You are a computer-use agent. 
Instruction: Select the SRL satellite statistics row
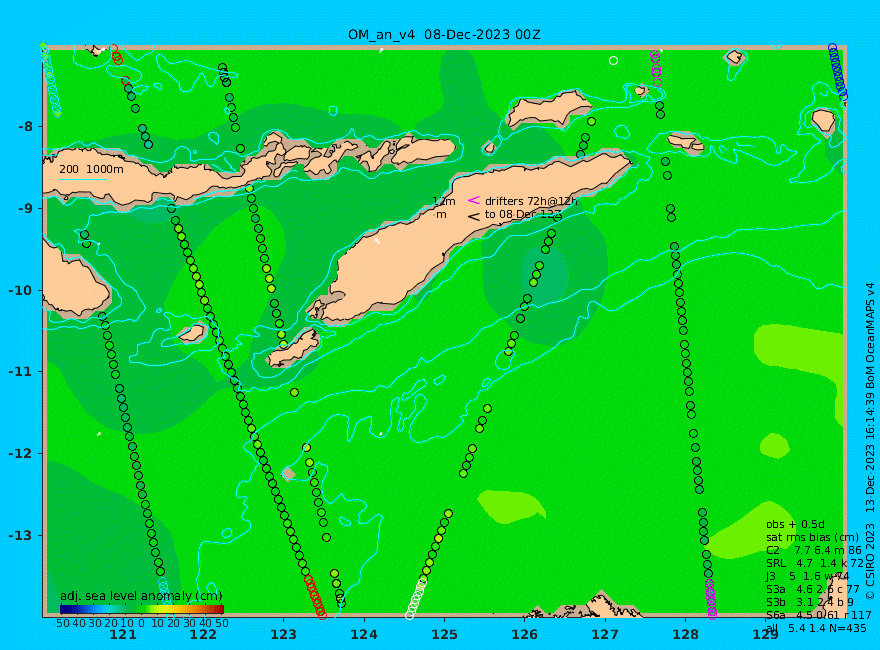point(815,563)
